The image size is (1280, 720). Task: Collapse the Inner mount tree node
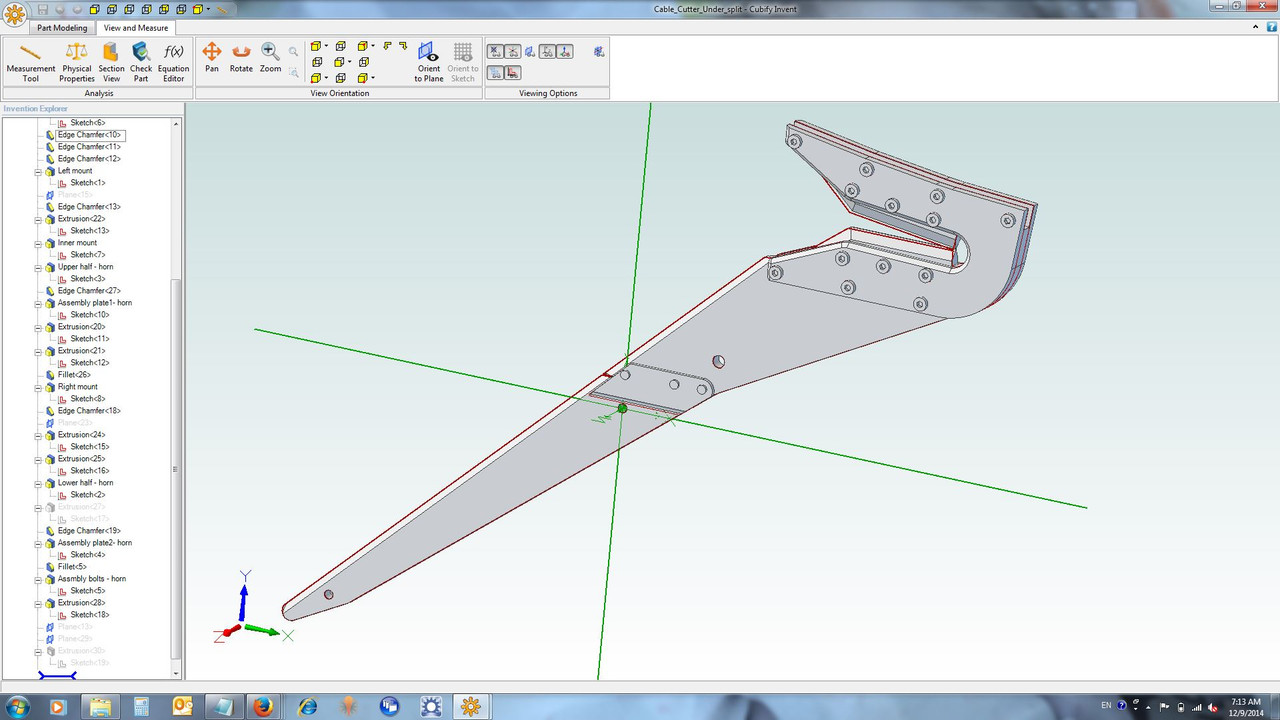pos(38,243)
